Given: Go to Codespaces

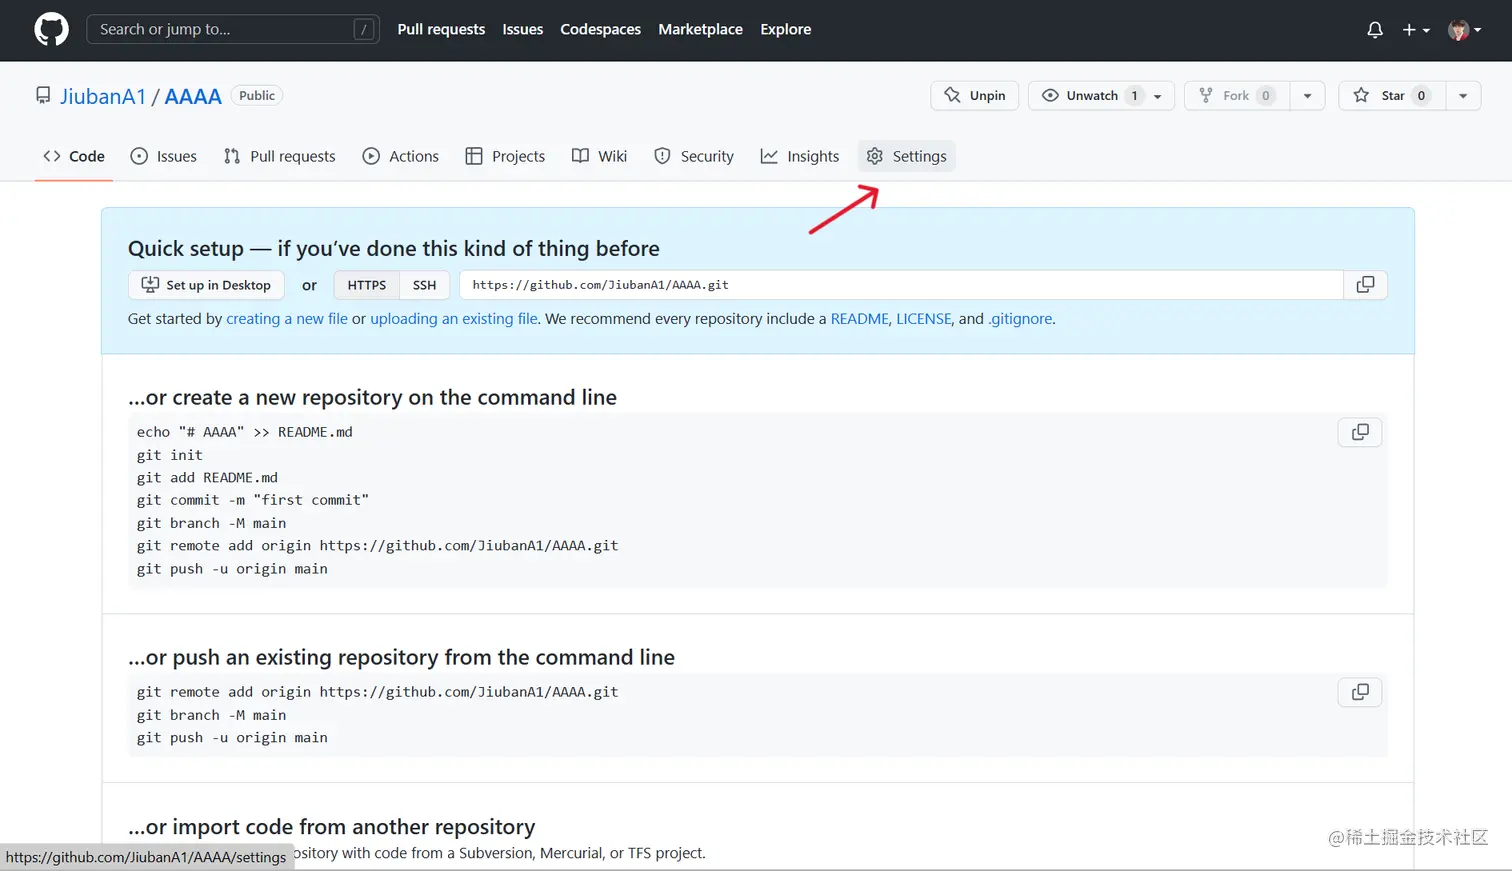Looking at the screenshot, I should coord(600,30).
